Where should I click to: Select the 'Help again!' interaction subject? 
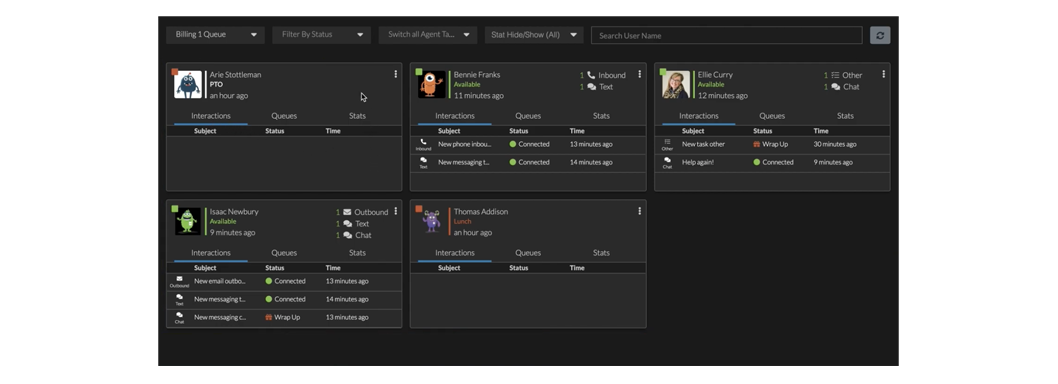click(x=698, y=163)
